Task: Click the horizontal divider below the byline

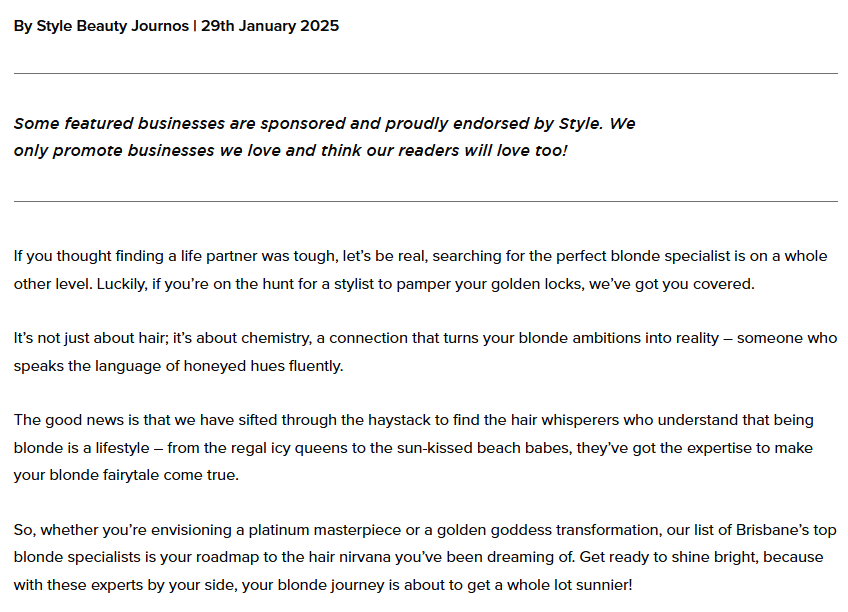Action: (x=425, y=73)
